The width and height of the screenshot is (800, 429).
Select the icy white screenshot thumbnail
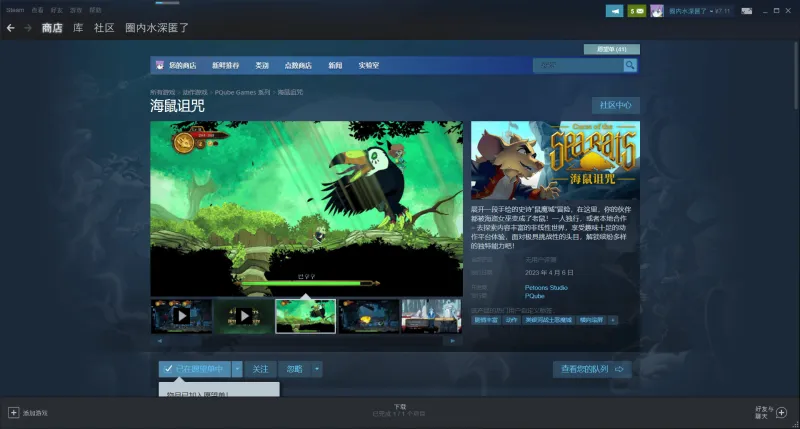432,316
